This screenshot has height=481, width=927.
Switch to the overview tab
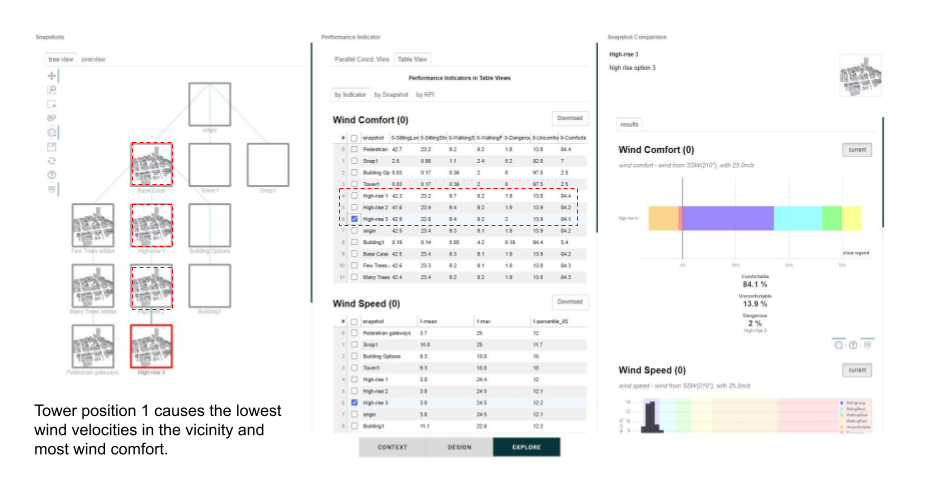93,60
